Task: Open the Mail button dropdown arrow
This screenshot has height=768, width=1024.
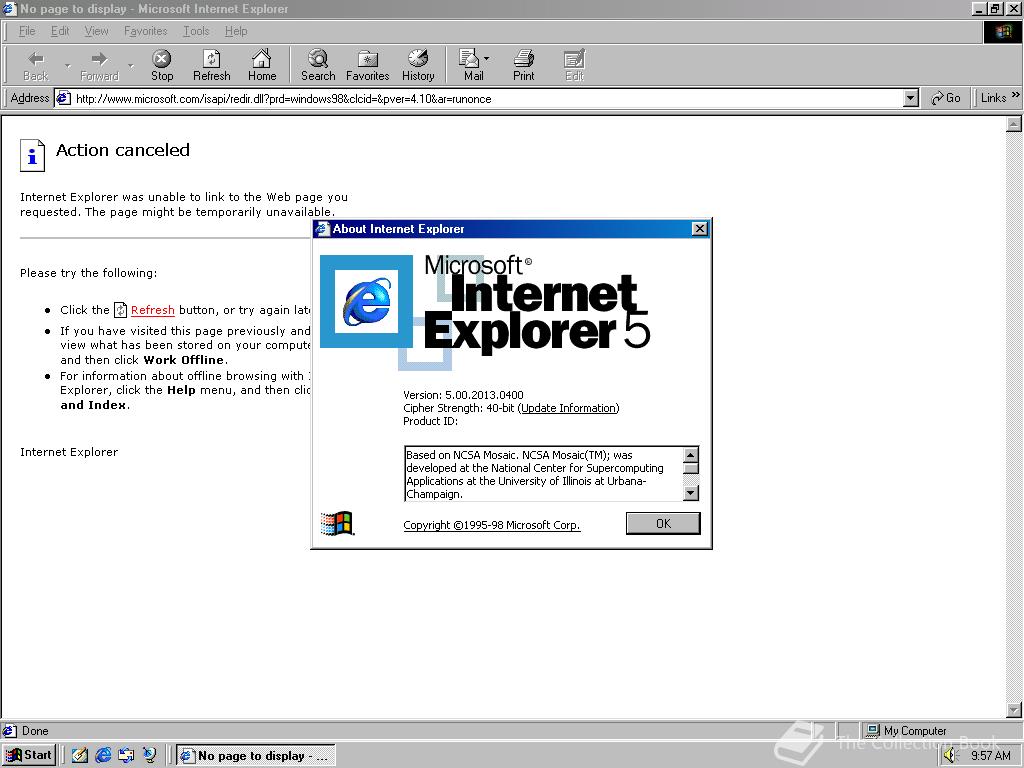Action: (x=487, y=59)
